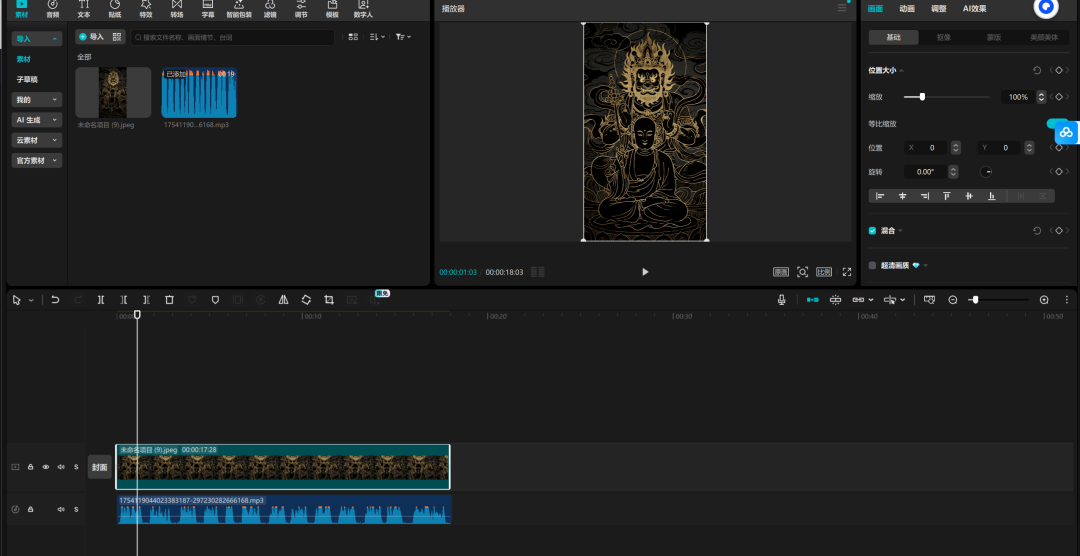The width and height of the screenshot is (1080, 556).
Task: Click the marker shield icon in the toolbar
Action: [215, 300]
